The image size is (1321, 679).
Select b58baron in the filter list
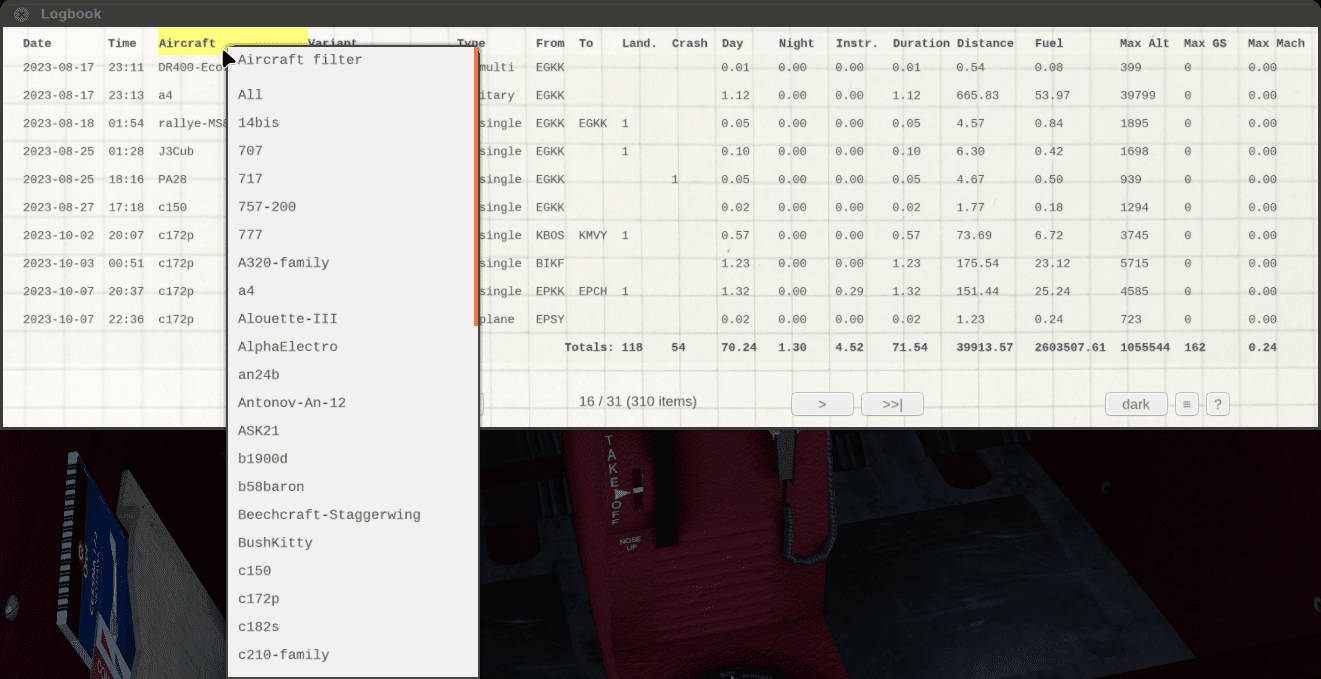click(x=352, y=486)
